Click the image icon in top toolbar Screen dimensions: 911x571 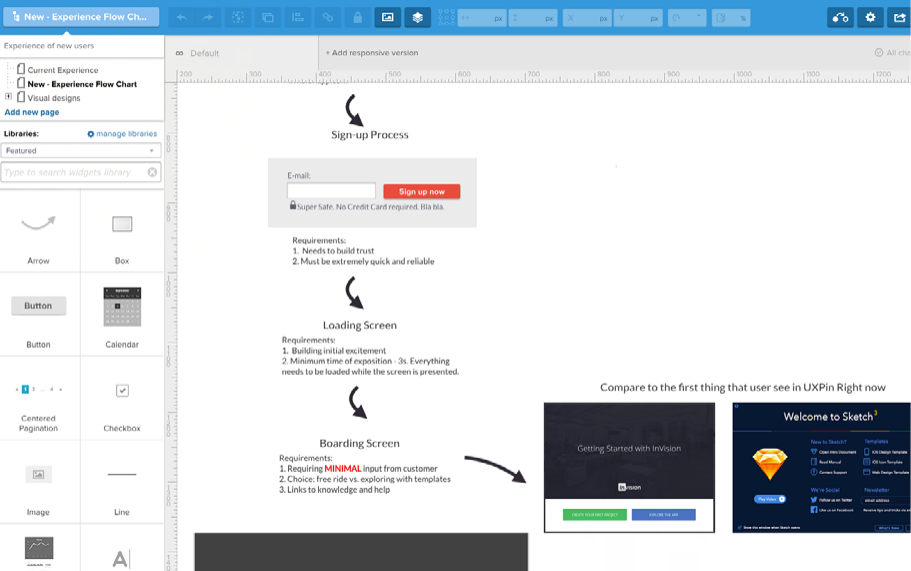[388, 17]
